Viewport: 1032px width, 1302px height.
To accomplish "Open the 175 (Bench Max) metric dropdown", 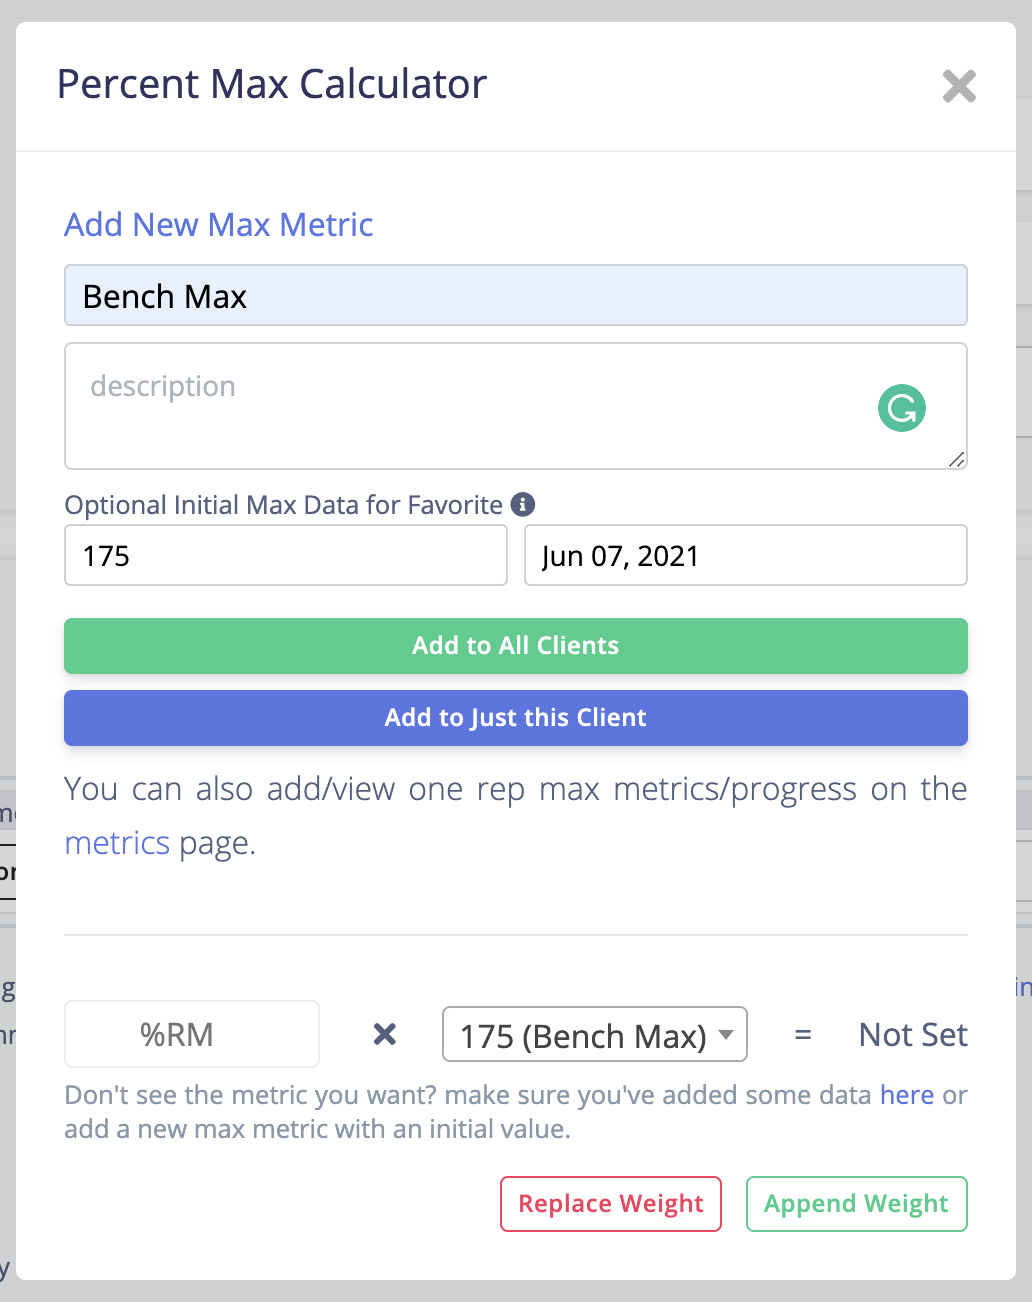I will (x=594, y=1034).
